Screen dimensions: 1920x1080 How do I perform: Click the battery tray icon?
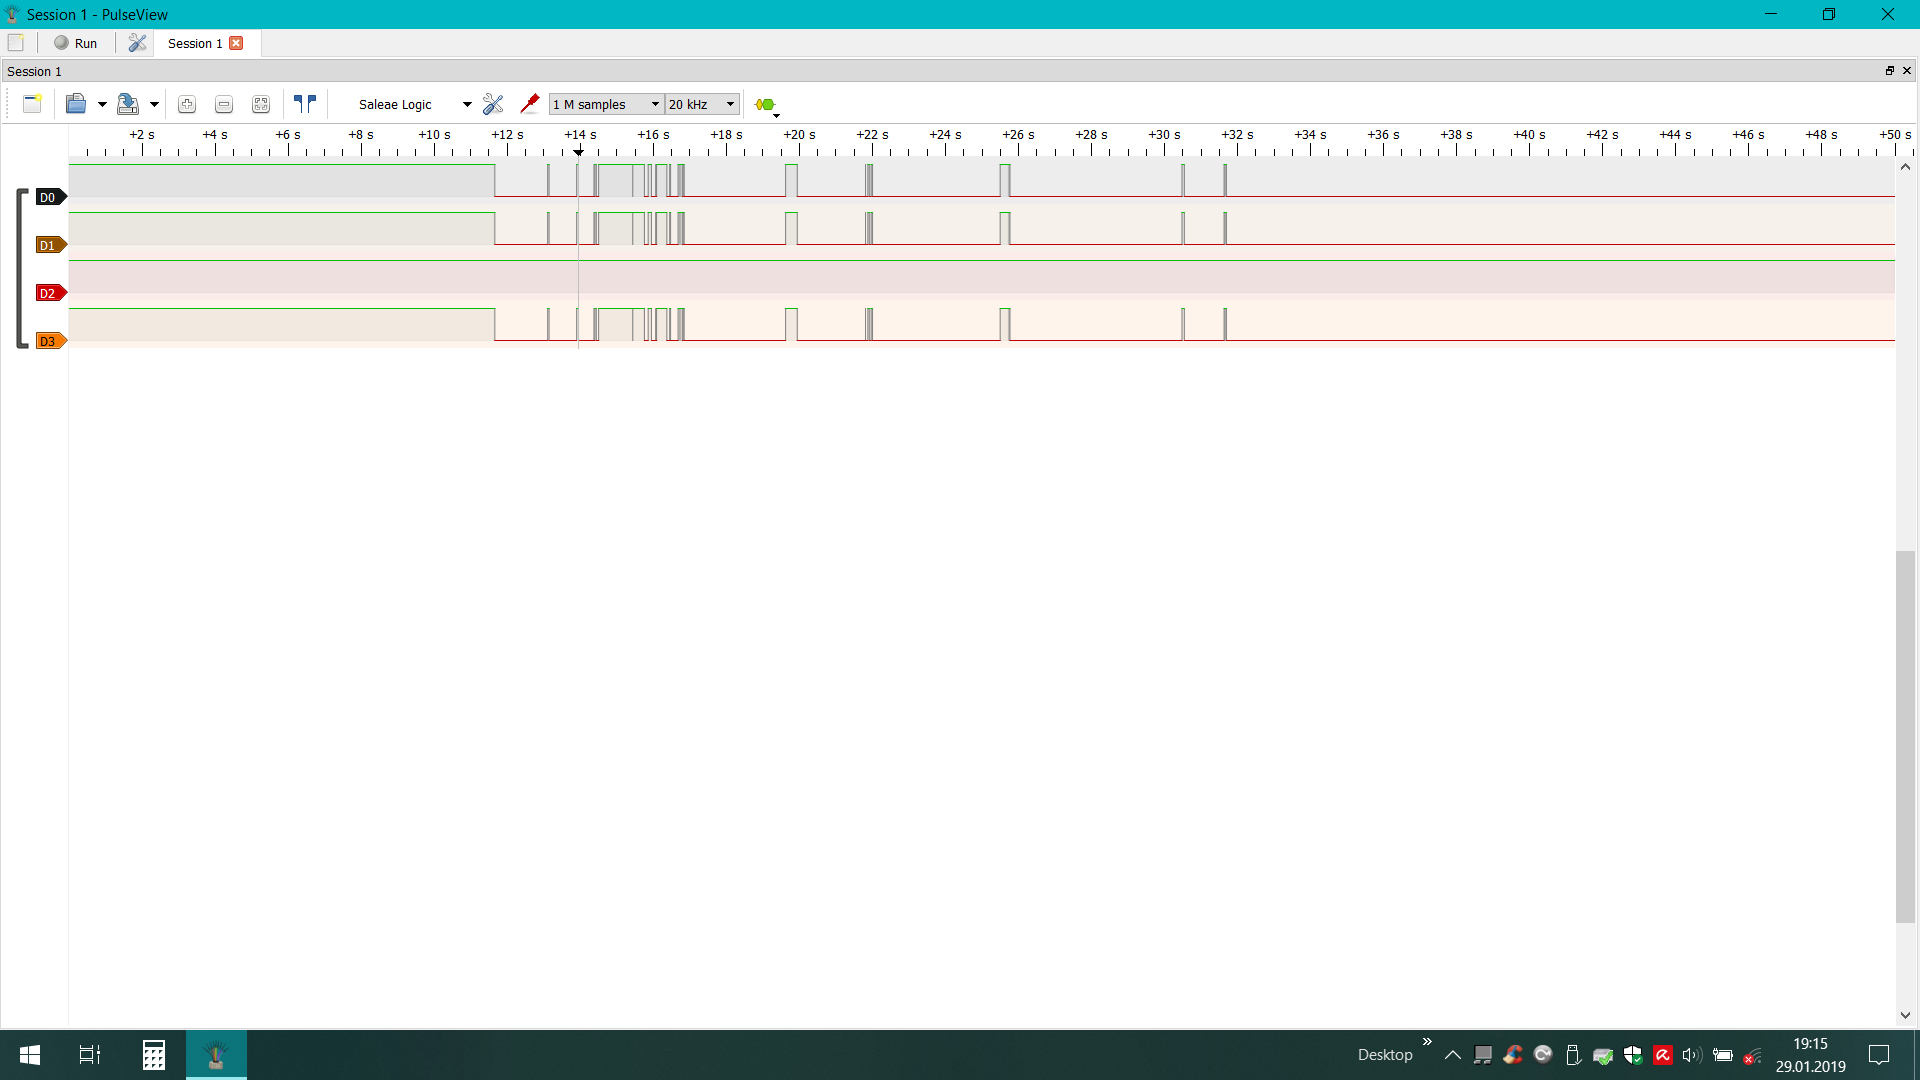(x=1723, y=1055)
